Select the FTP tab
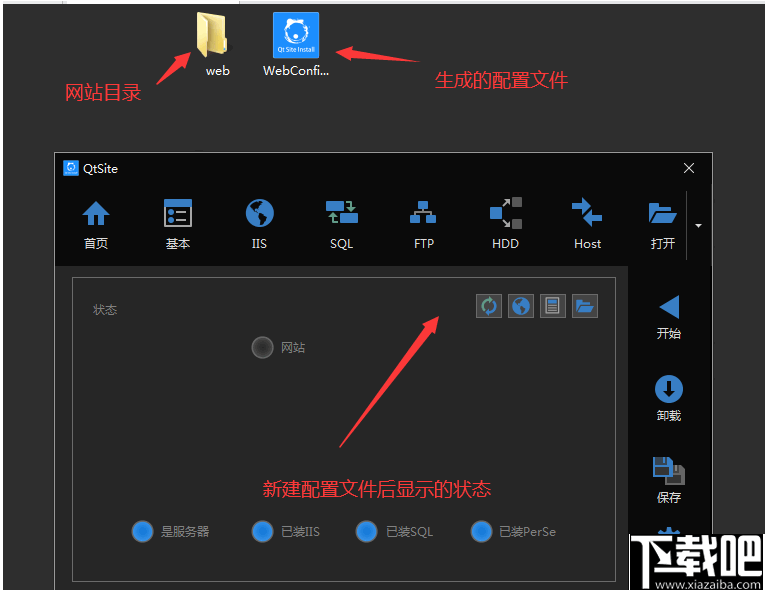The image size is (765, 590). click(423, 224)
